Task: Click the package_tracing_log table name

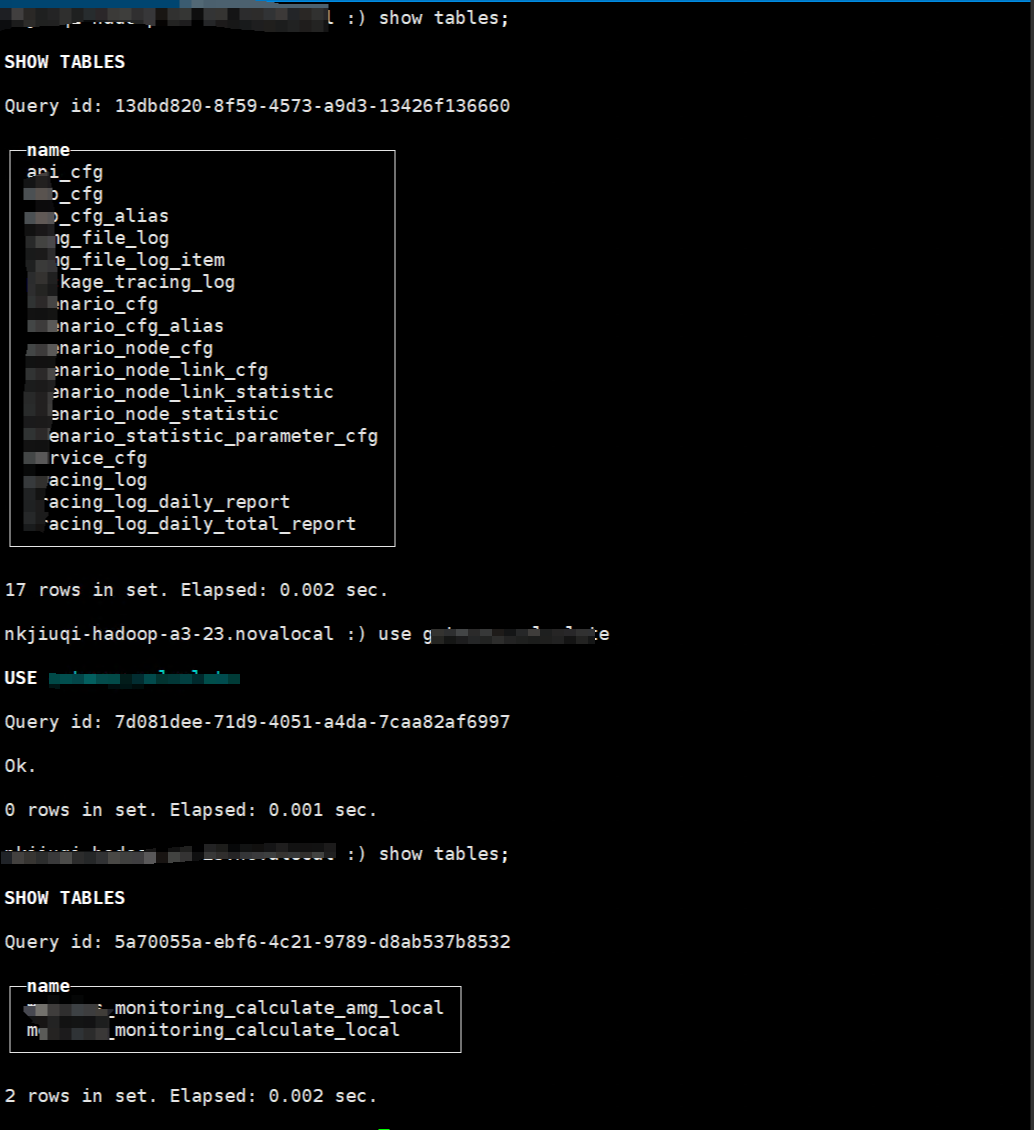Action: click(140, 282)
